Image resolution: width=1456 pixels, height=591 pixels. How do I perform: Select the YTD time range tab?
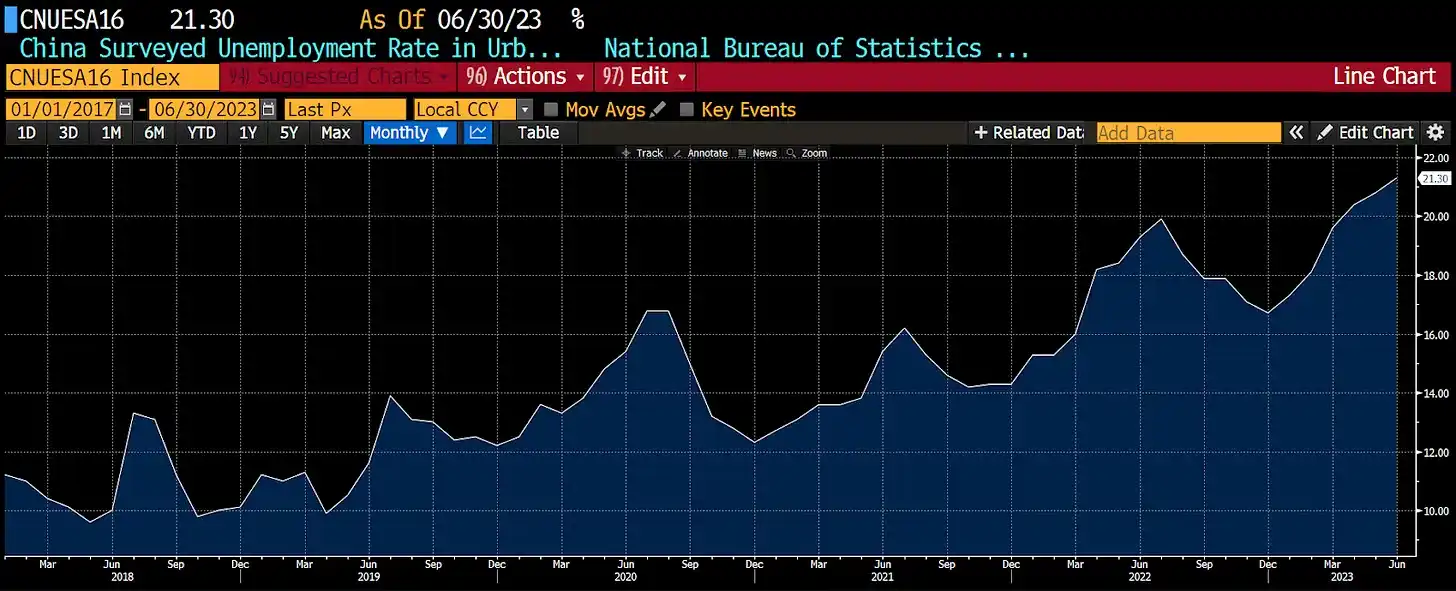click(201, 133)
